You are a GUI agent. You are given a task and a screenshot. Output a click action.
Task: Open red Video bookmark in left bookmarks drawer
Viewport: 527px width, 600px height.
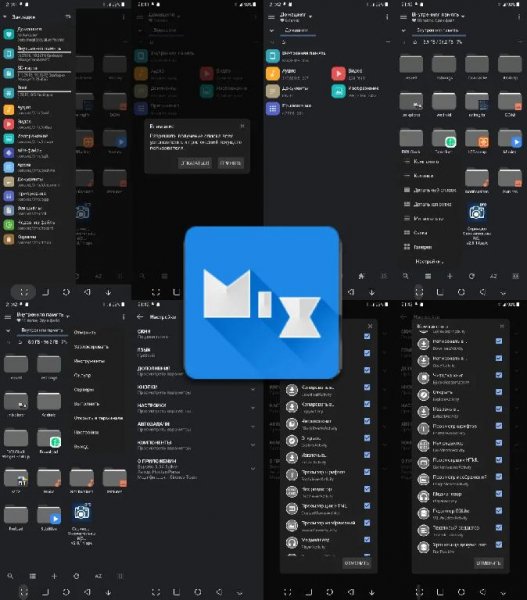pyautogui.click(x=8, y=124)
